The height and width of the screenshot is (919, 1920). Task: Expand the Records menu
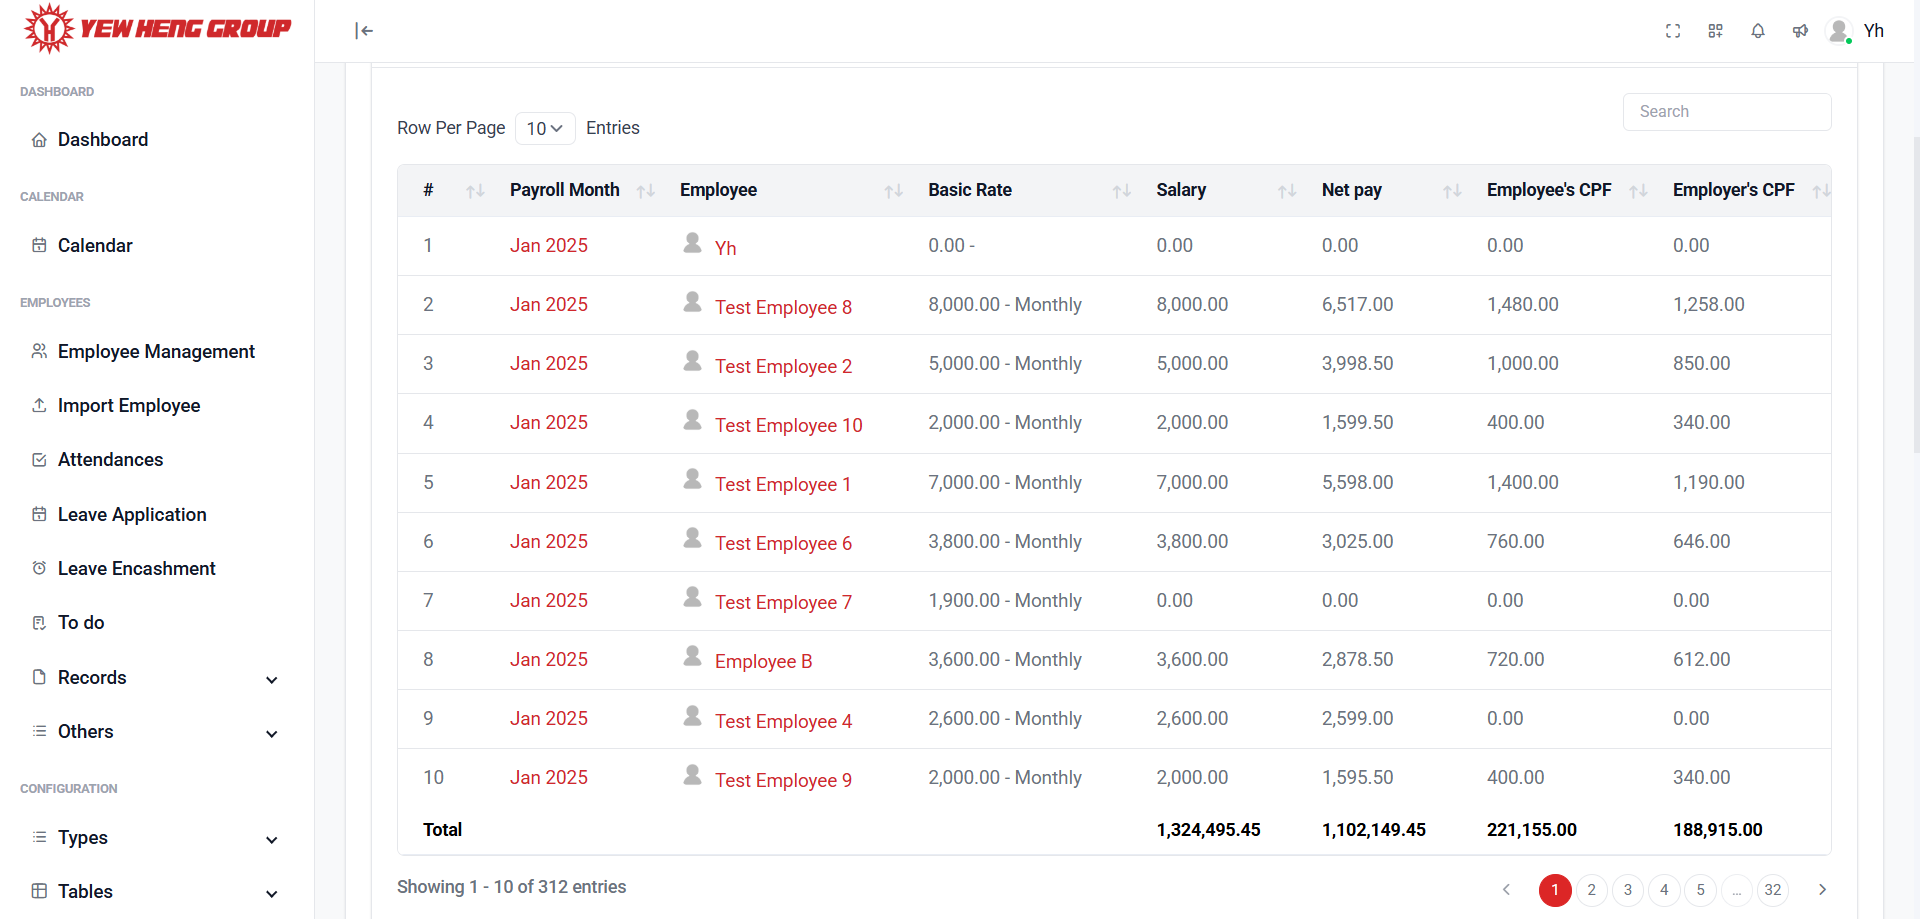[x=155, y=678]
